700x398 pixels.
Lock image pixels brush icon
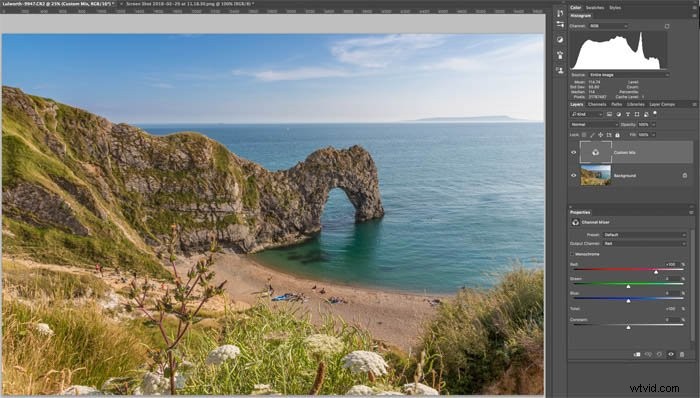[x=592, y=135]
